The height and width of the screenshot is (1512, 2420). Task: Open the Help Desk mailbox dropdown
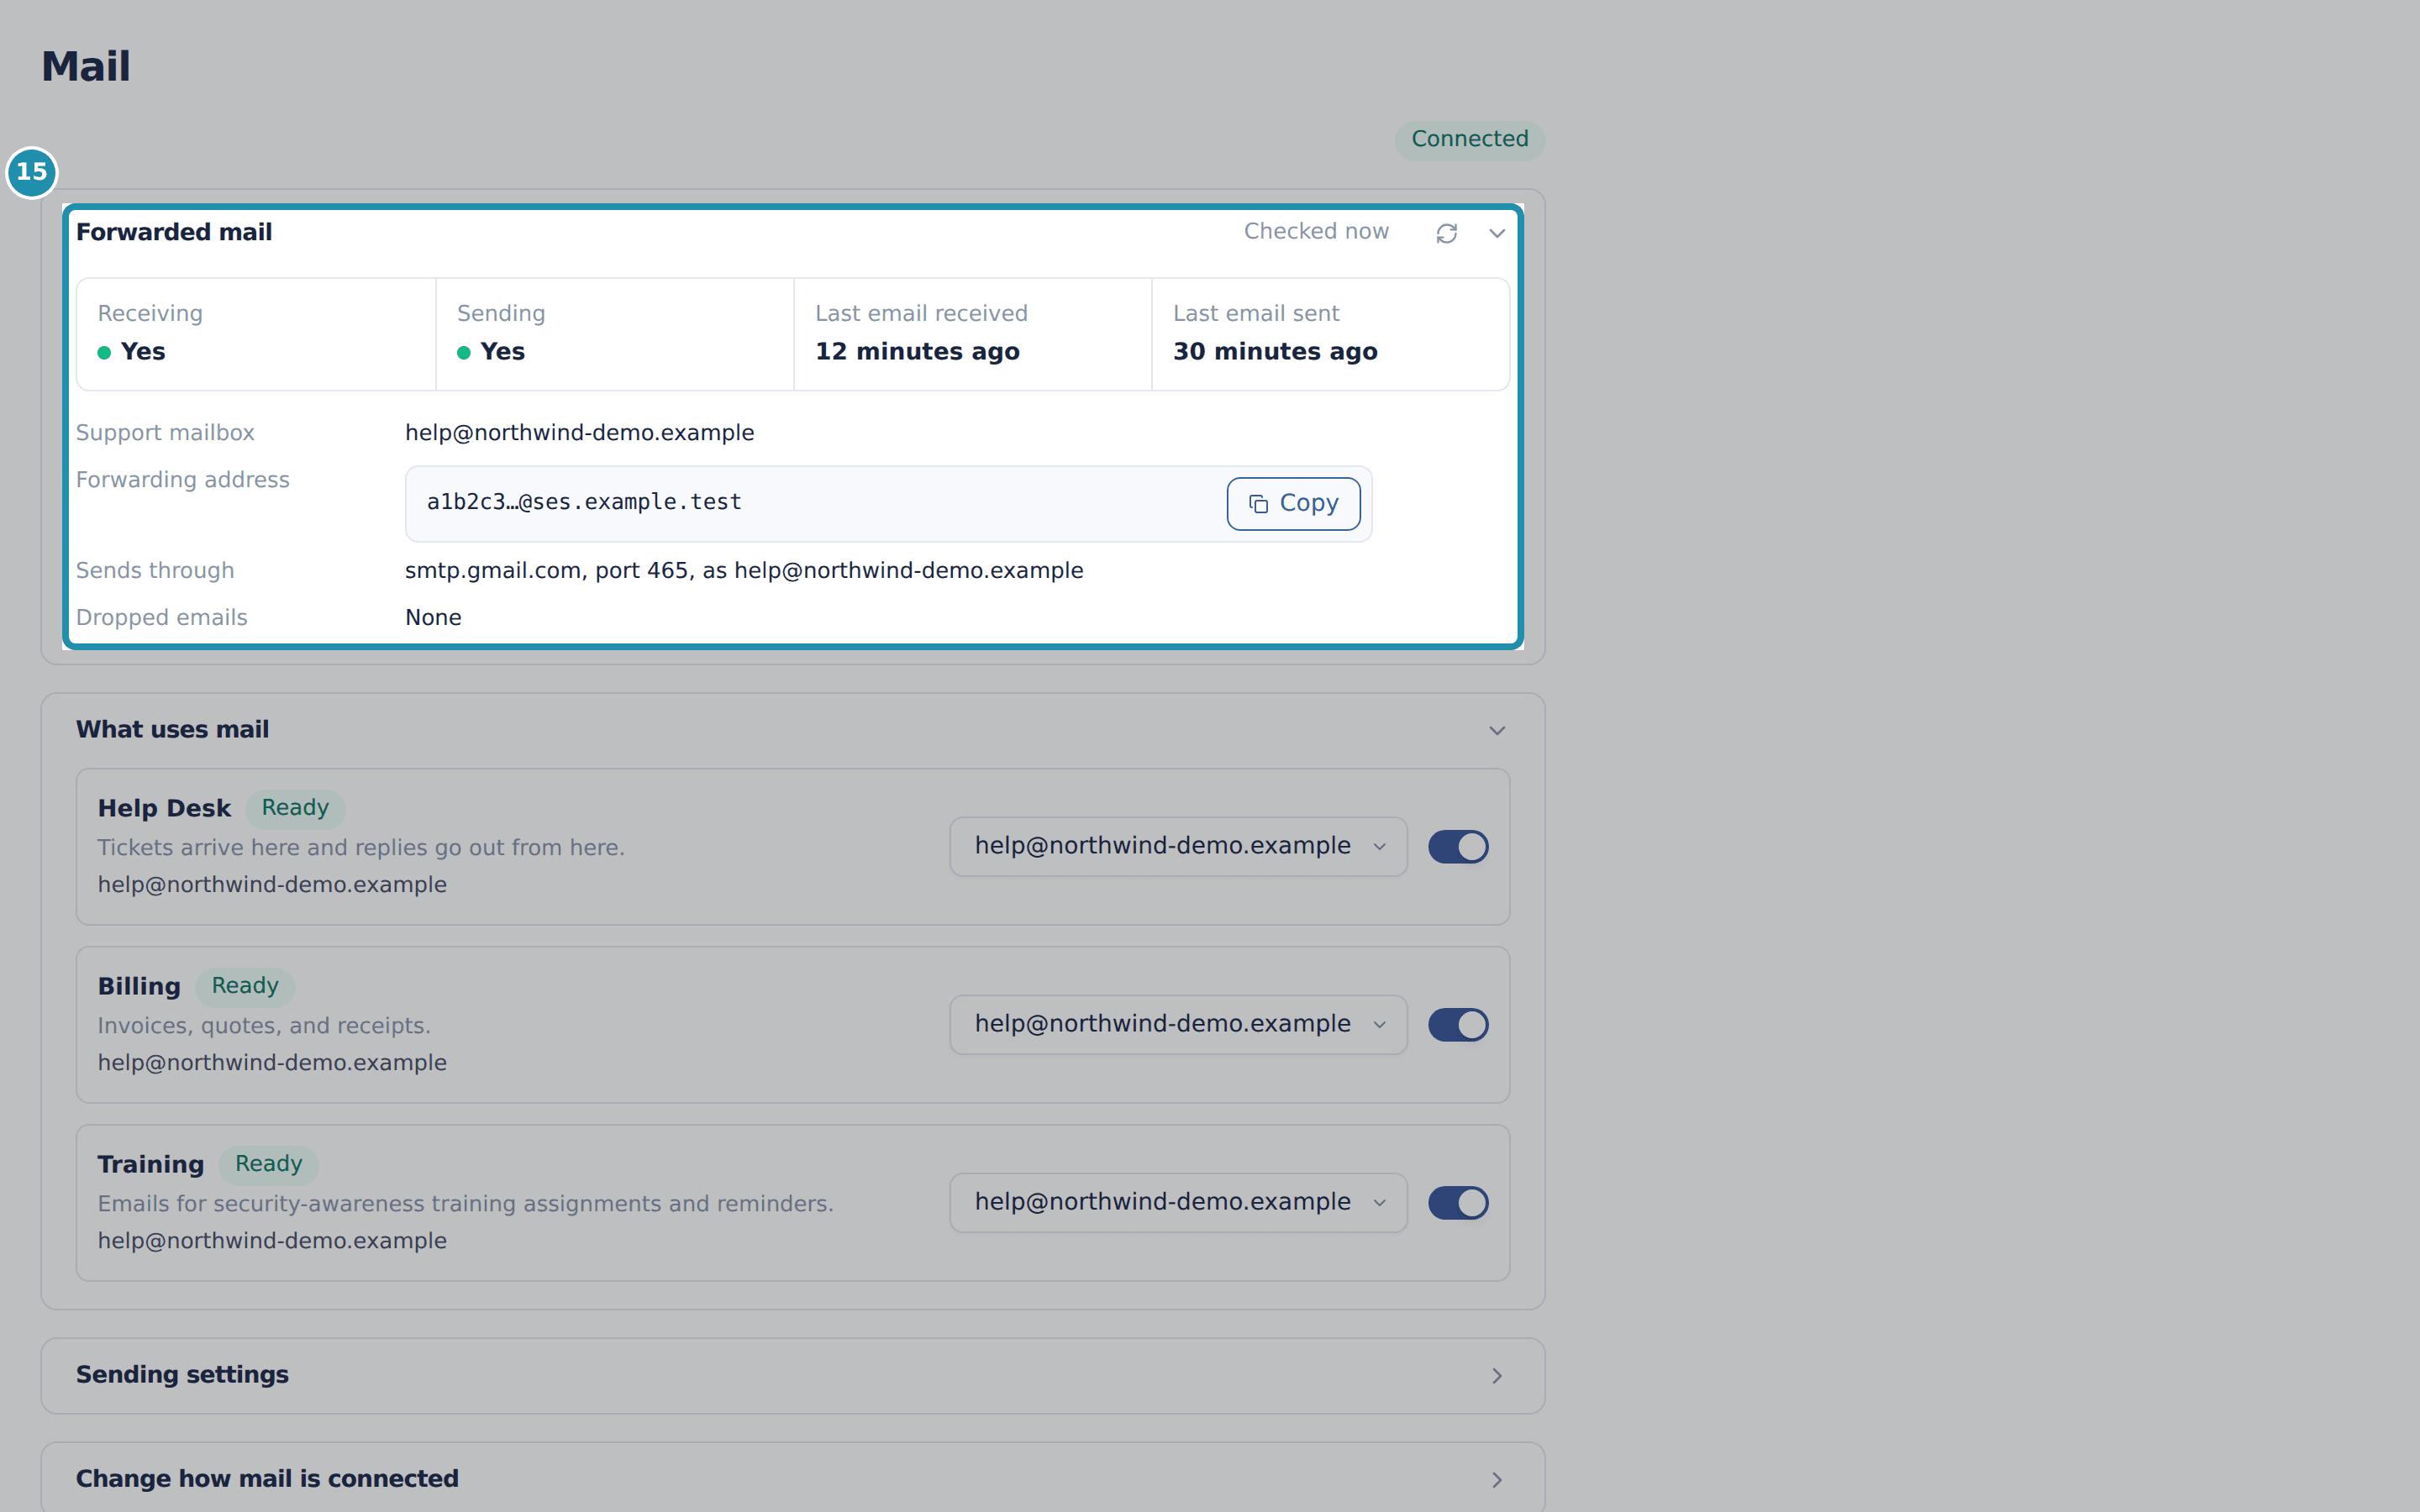[x=1178, y=846]
